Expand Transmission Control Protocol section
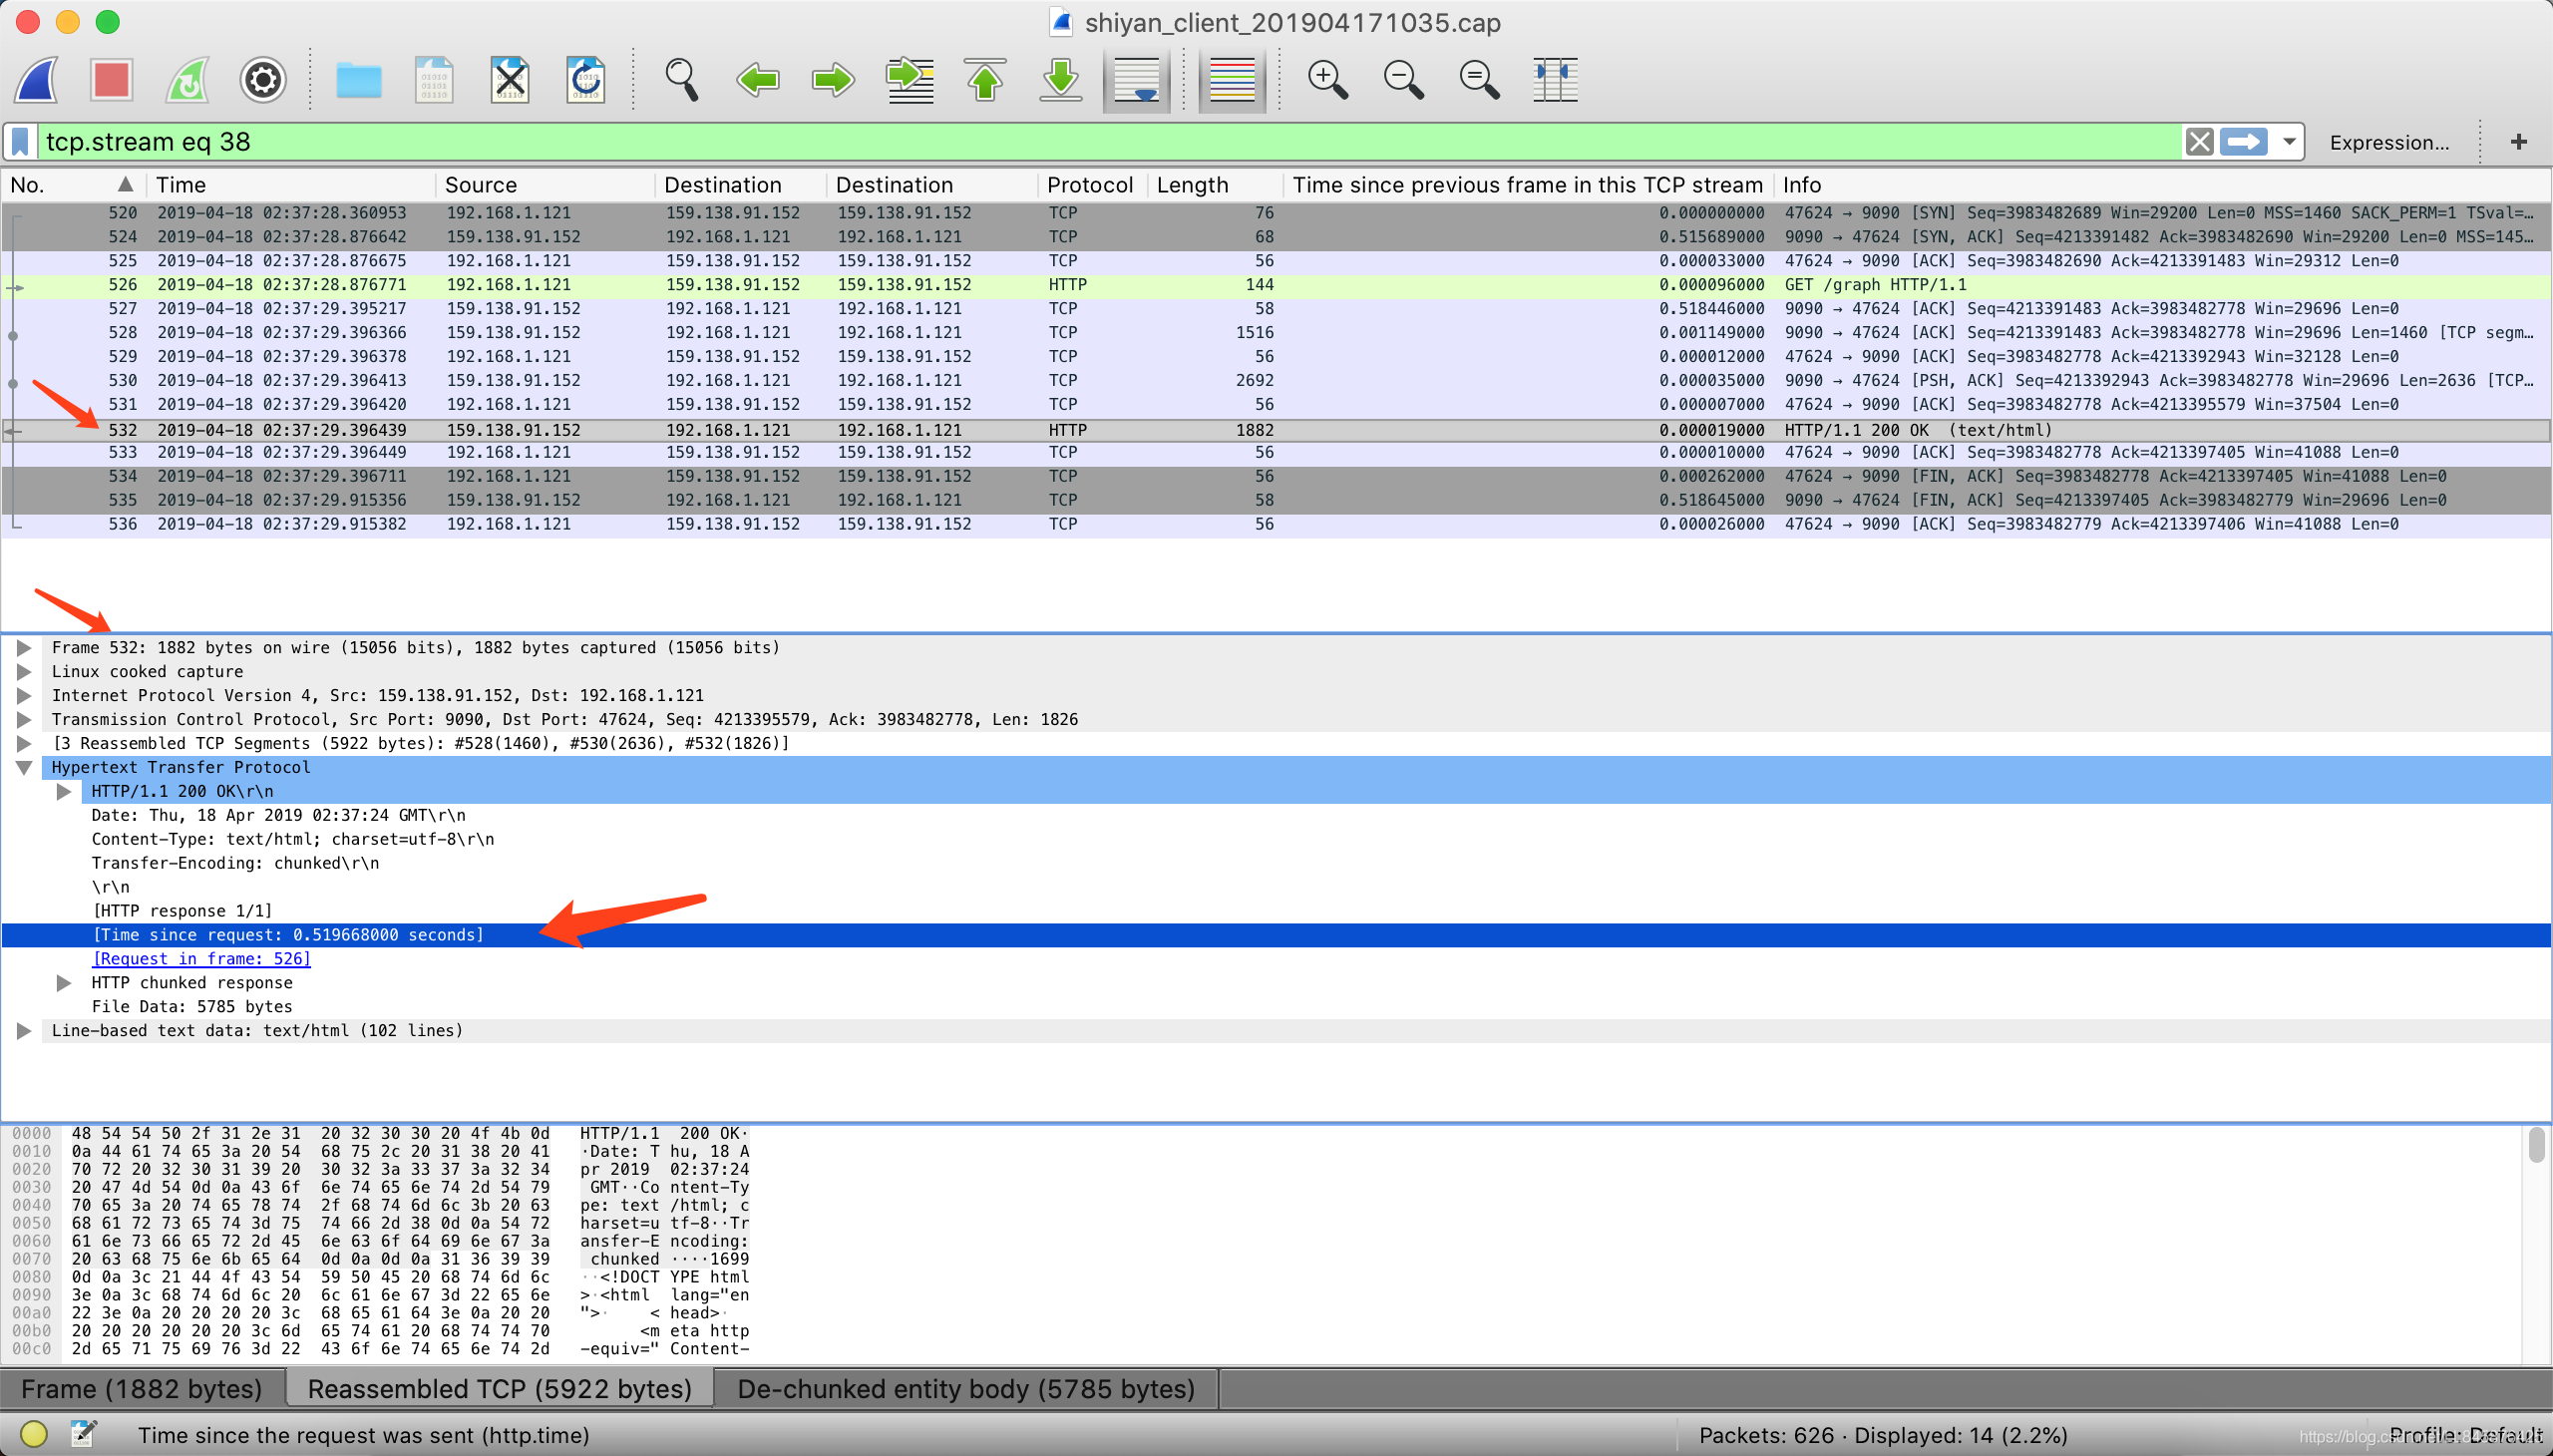Image resolution: width=2553 pixels, height=1456 pixels. click(x=24, y=720)
